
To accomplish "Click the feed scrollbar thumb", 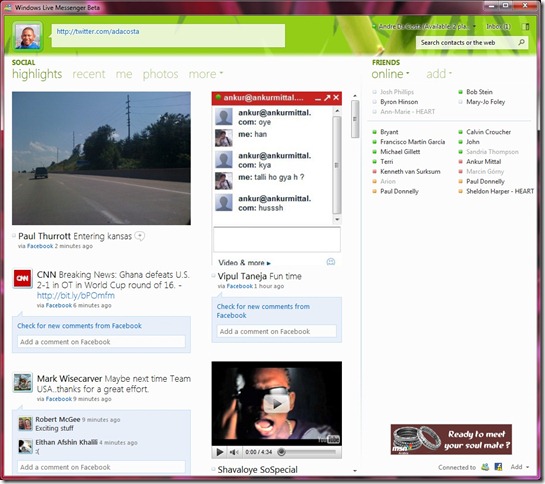I will tap(355, 119).
